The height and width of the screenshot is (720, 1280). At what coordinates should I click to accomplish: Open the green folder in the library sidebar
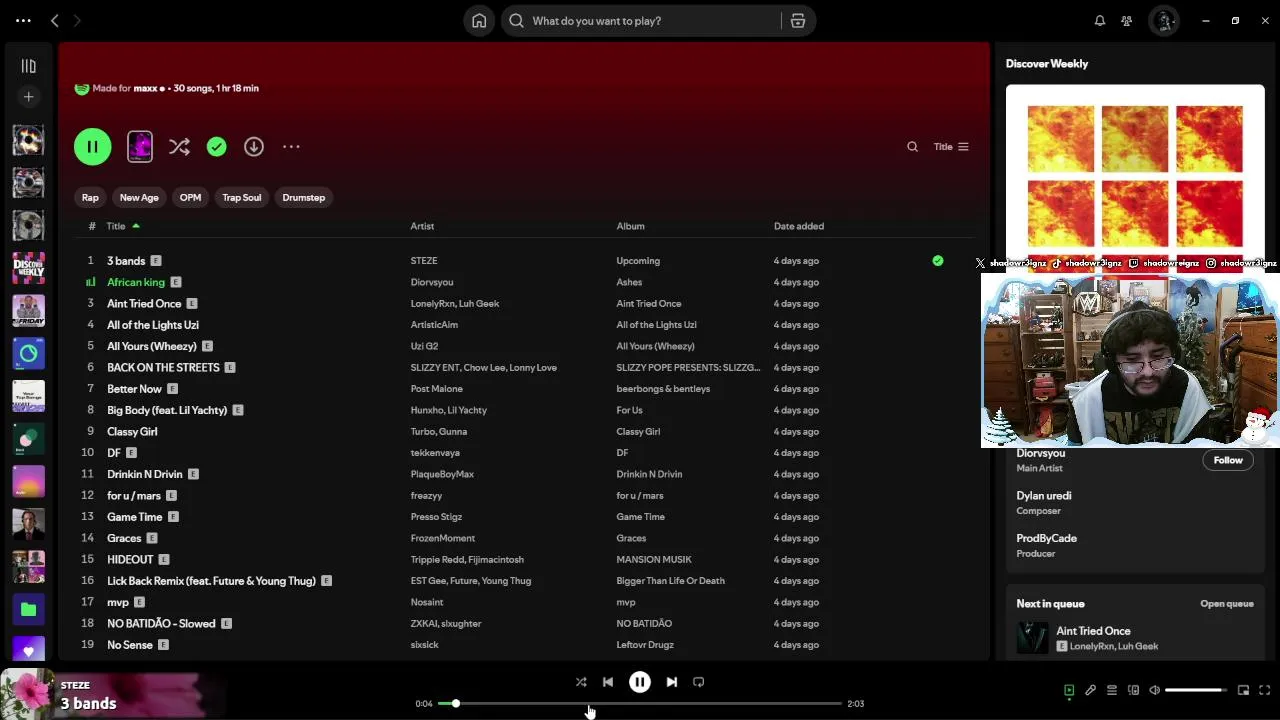28,609
